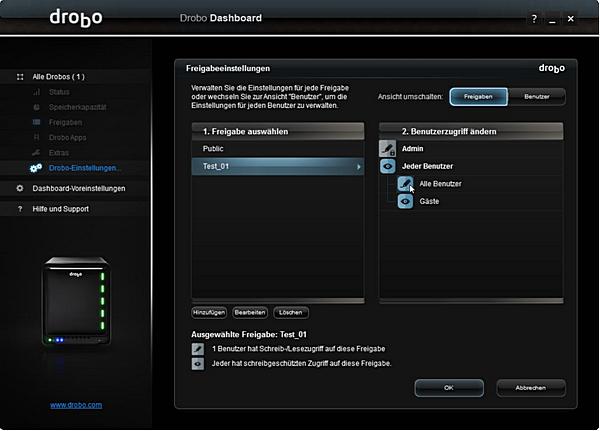600x431 pixels.
Task: Open help with the title bar question mark
Action: (x=534, y=19)
